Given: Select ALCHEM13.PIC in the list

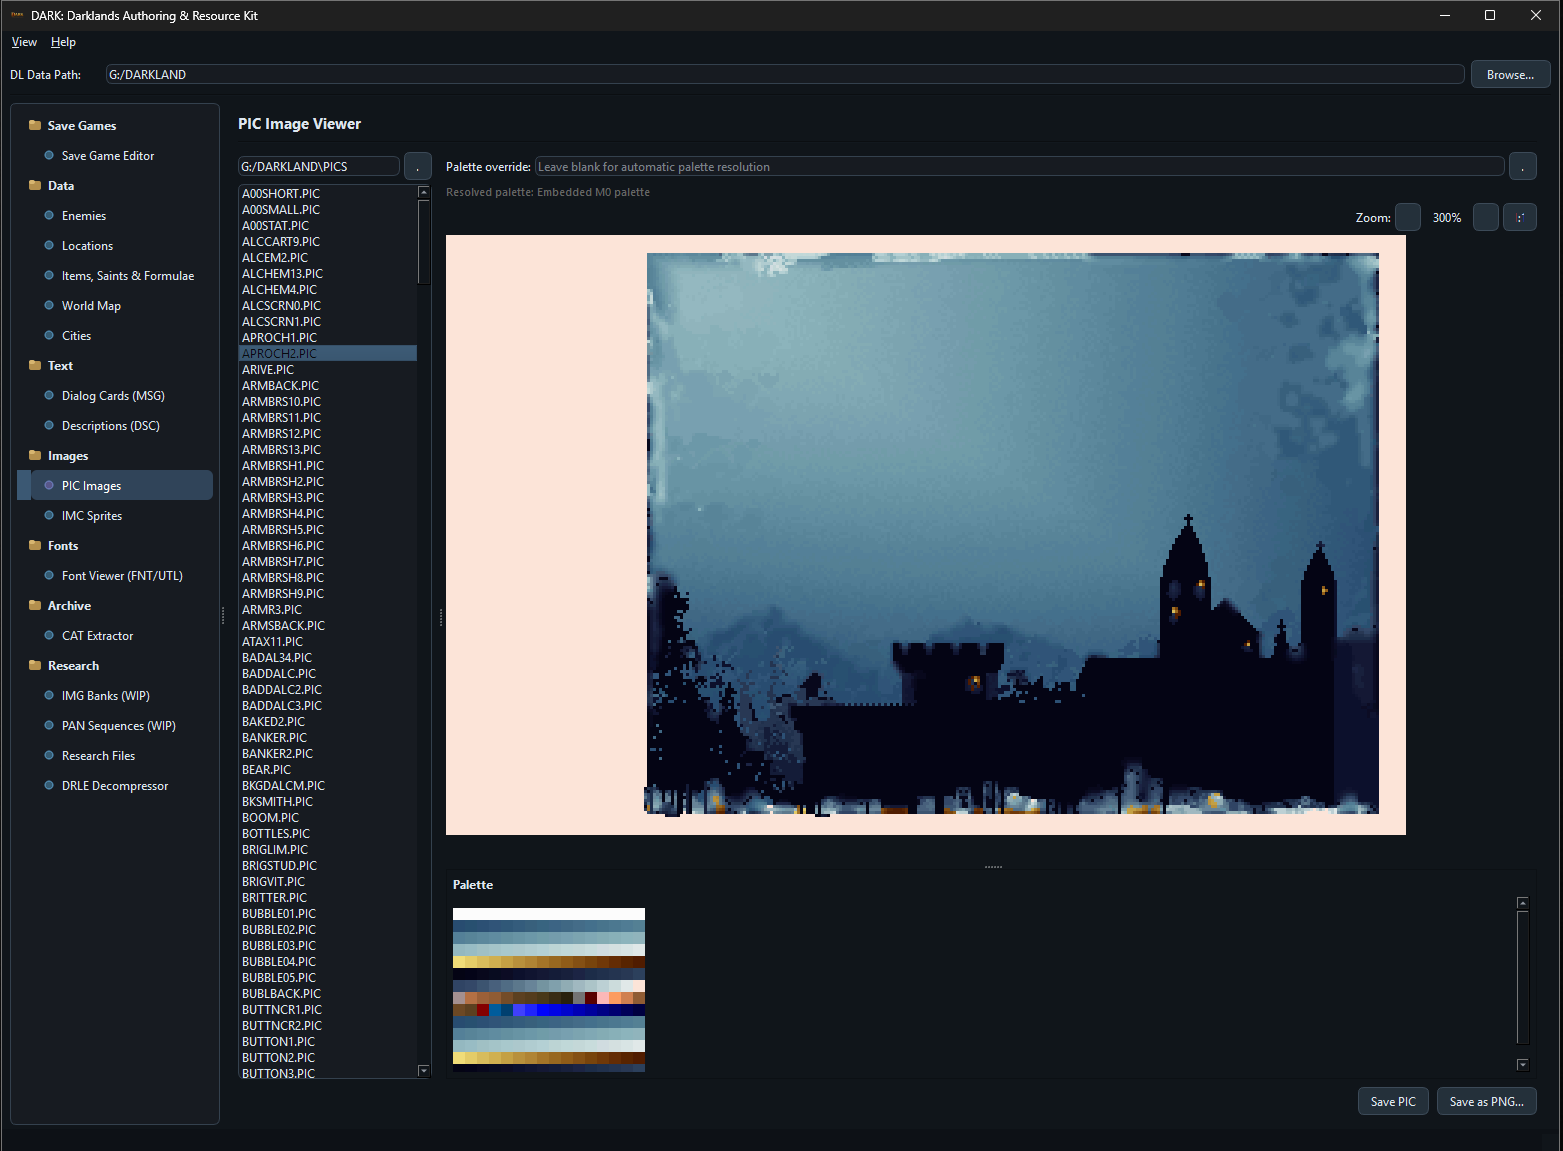Looking at the screenshot, I should 328,274.
